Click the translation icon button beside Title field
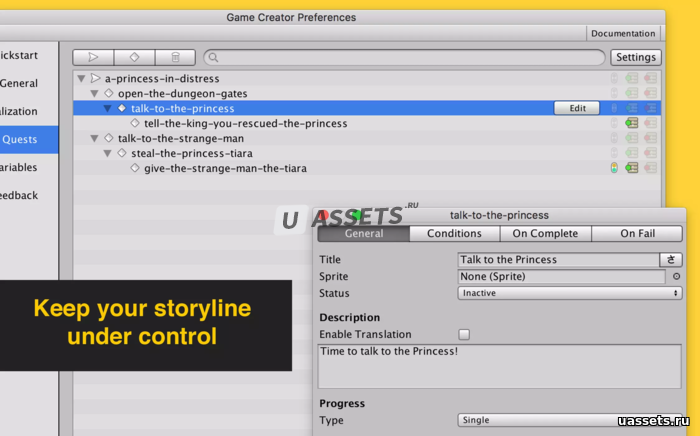The width and height of the screenshot is (700, 436). pyautogui.click(x=671, y=259)
